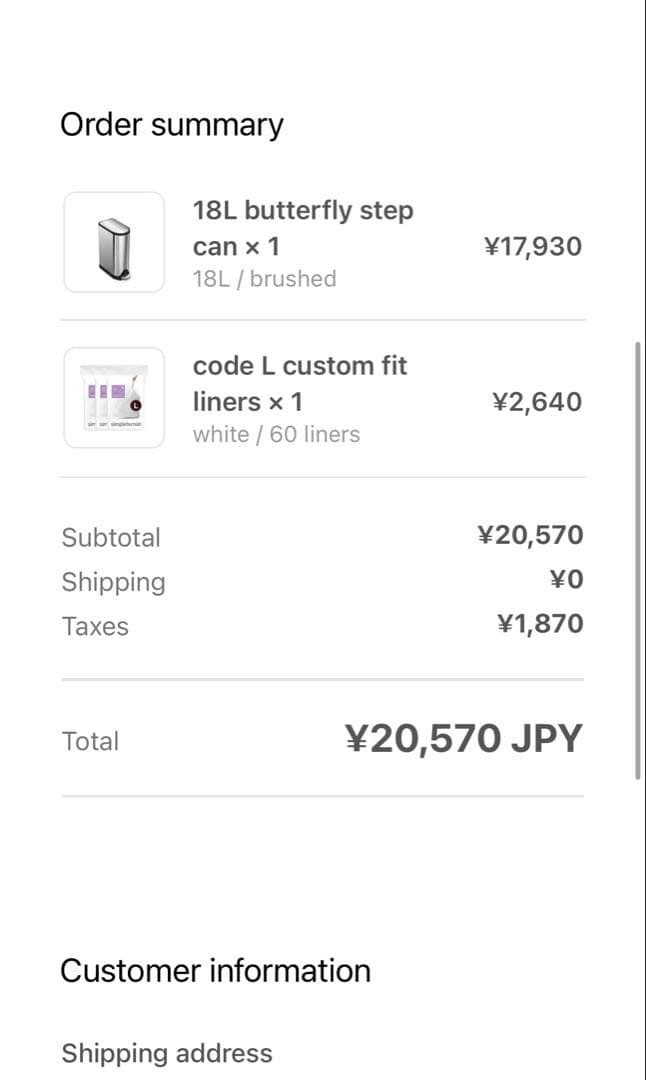646x1080 pixels.
Task: Click the 18L / brushed variant text
Action: tap(265, 279)
